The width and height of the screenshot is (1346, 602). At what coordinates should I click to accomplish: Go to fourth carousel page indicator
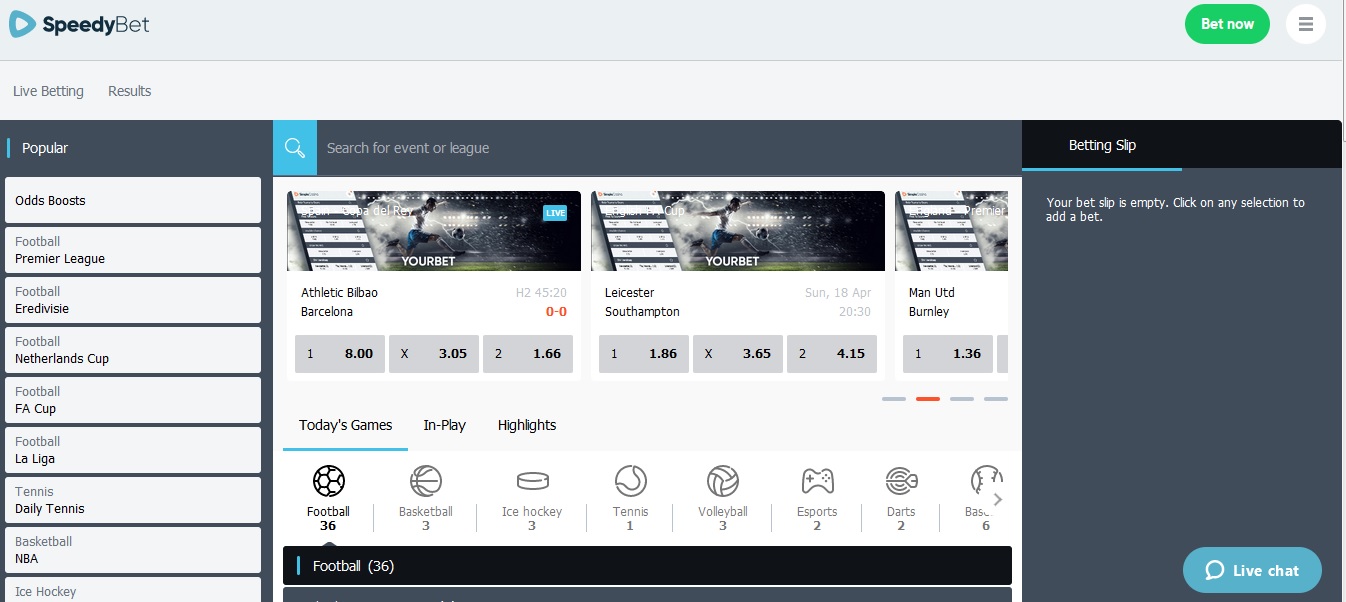click(996, 399)
